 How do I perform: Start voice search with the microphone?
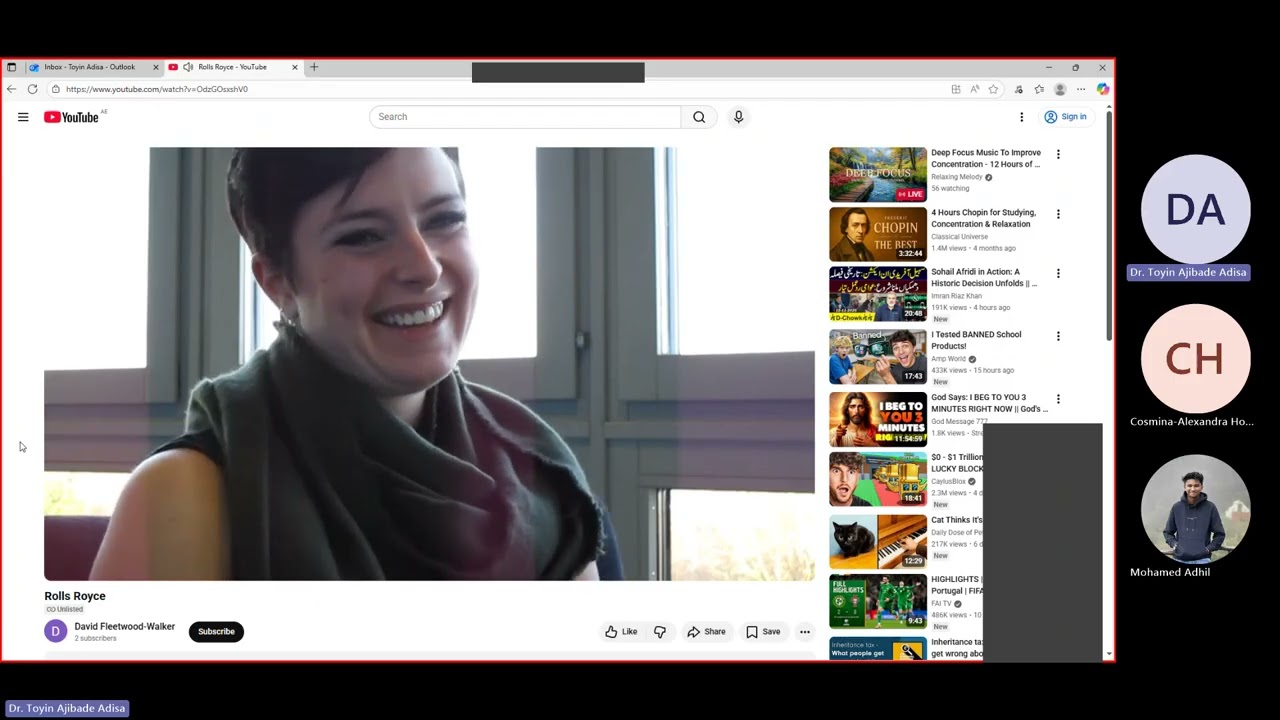tap(738, 117)
